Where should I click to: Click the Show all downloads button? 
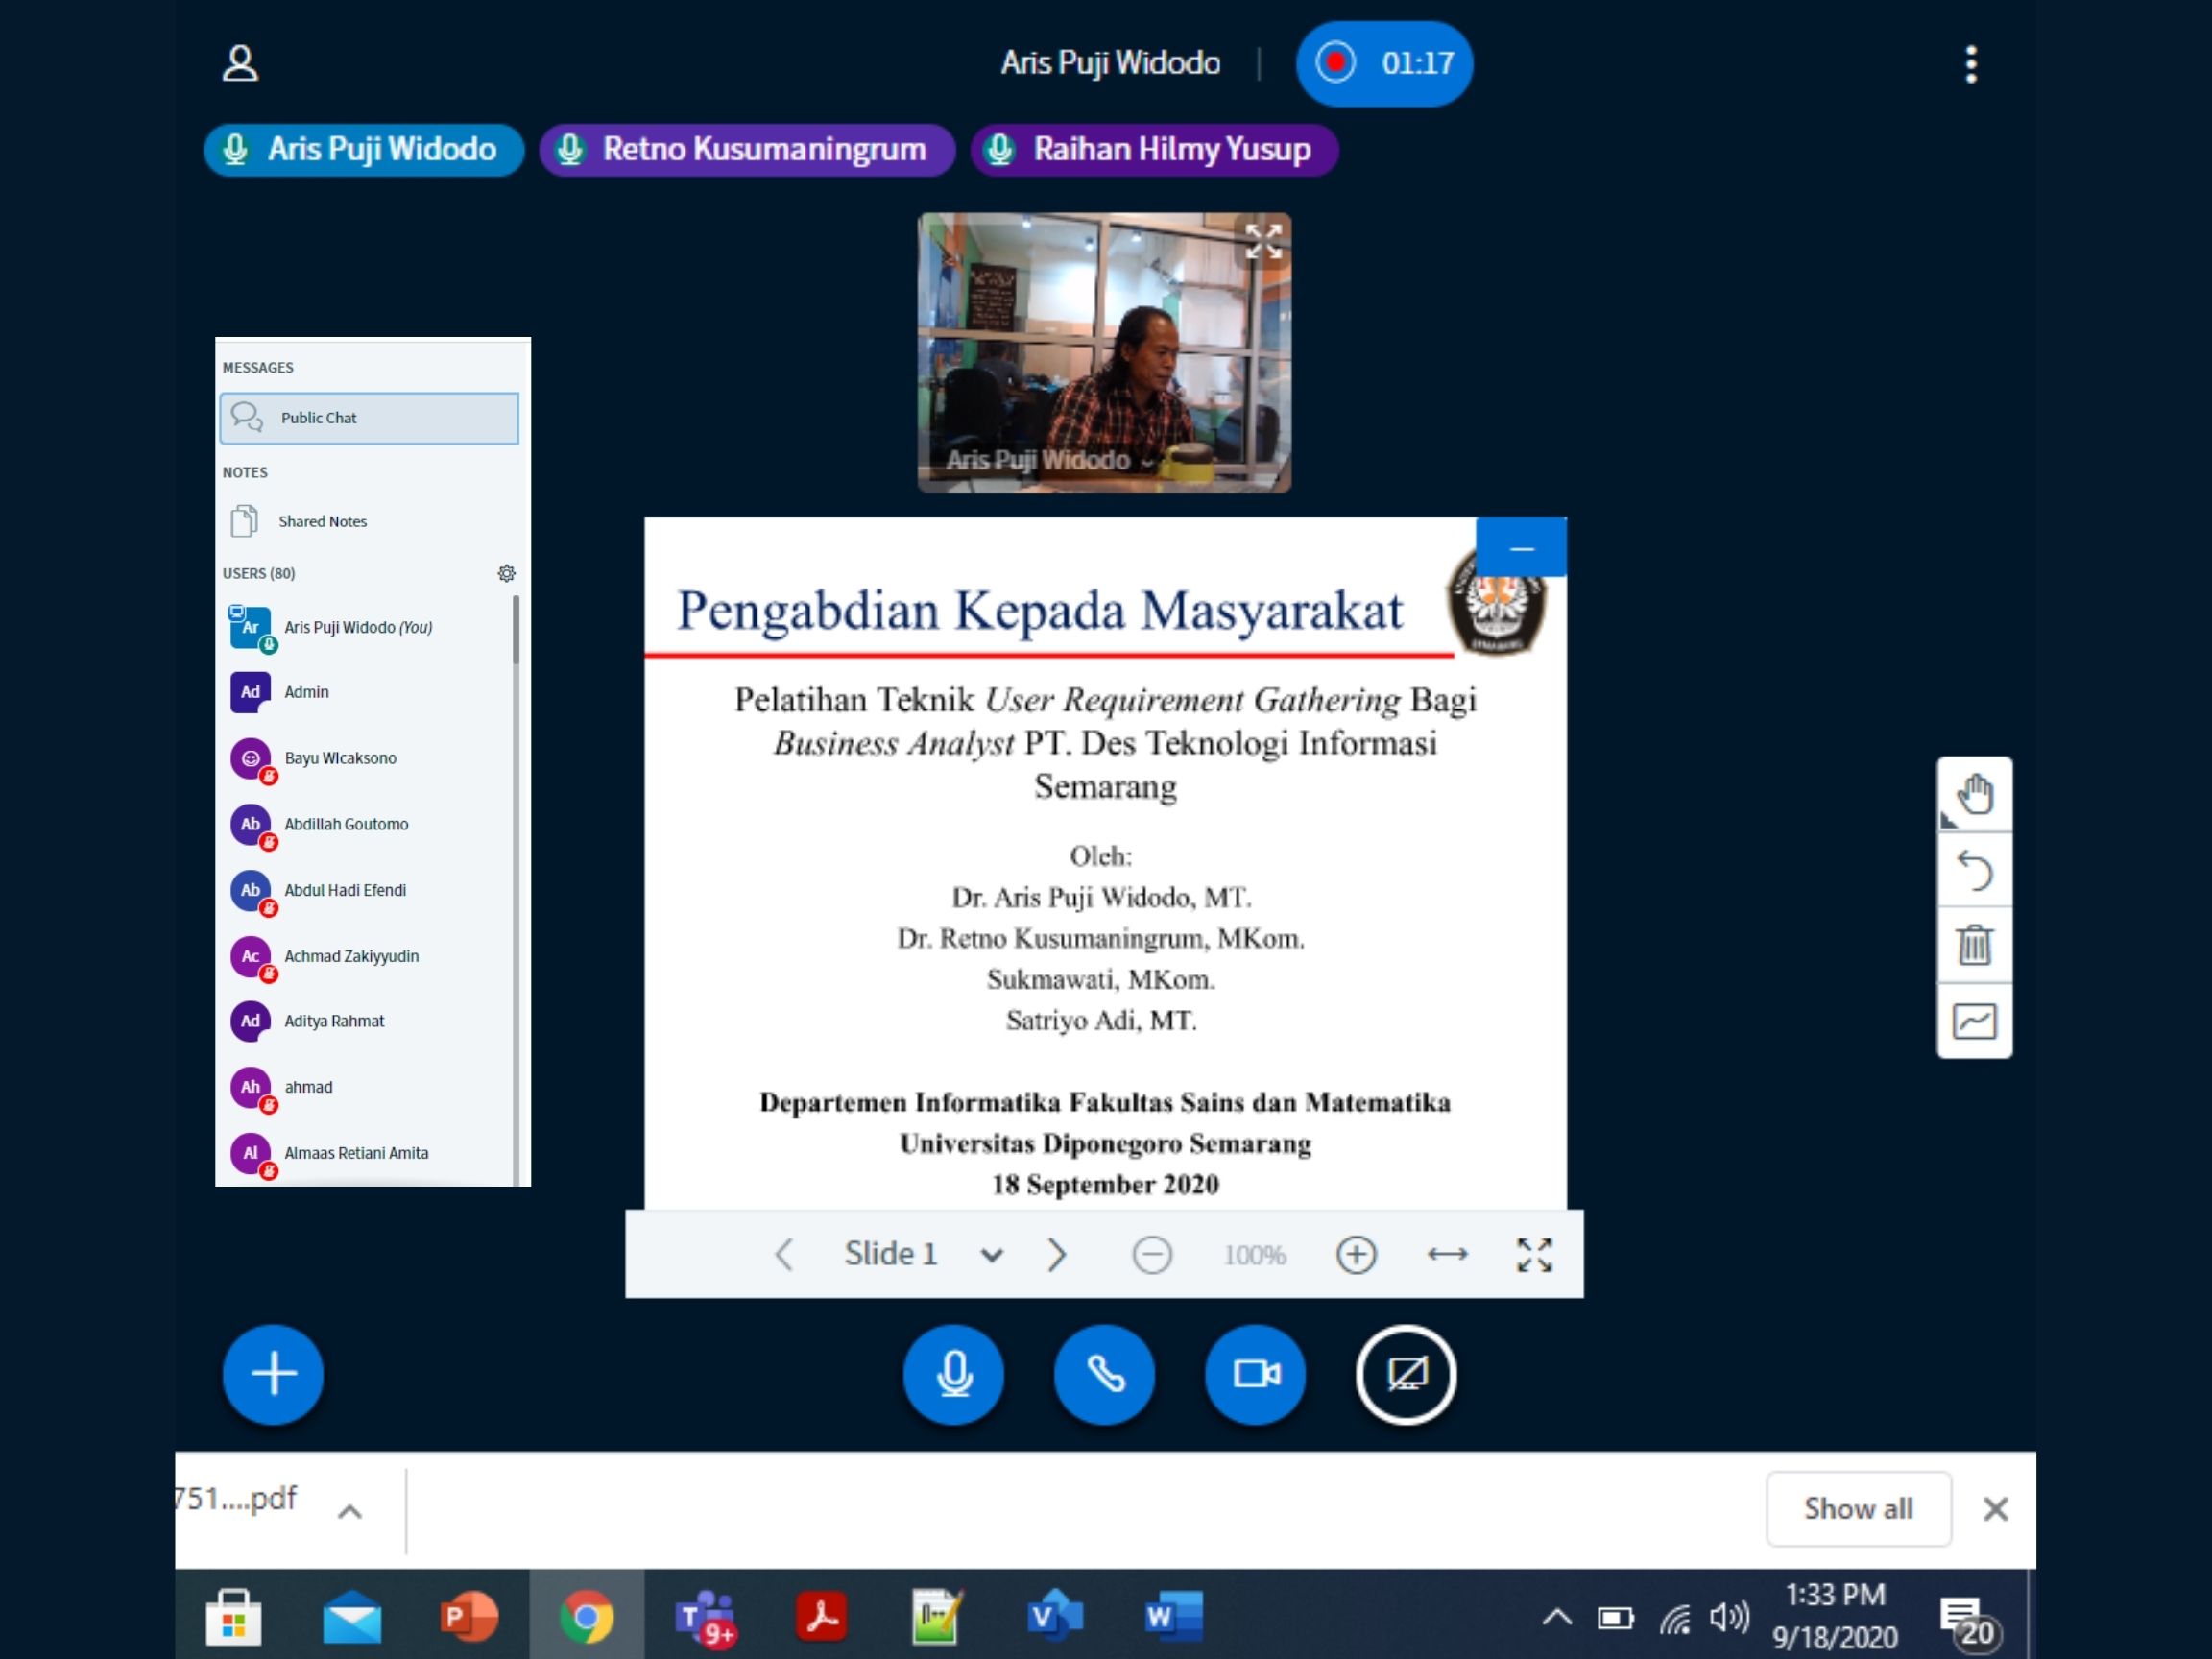[1858, 1508]
